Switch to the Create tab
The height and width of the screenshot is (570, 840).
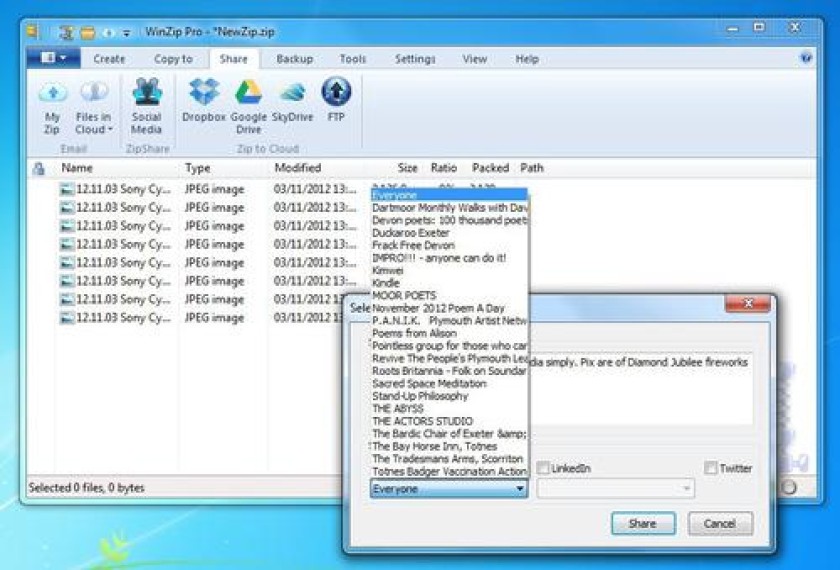pos(109,59)
